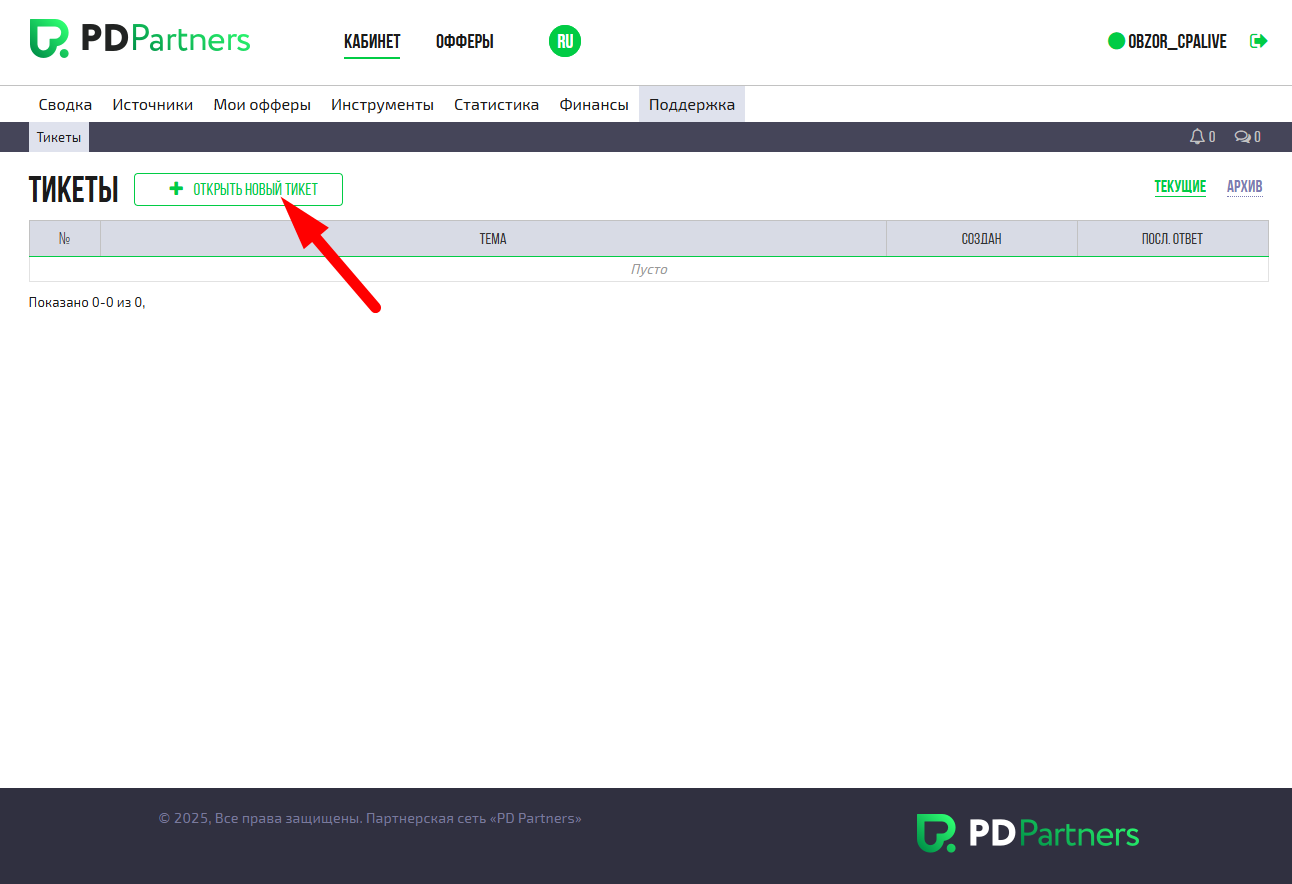Switch language using RU button

(x=565, y=41)
